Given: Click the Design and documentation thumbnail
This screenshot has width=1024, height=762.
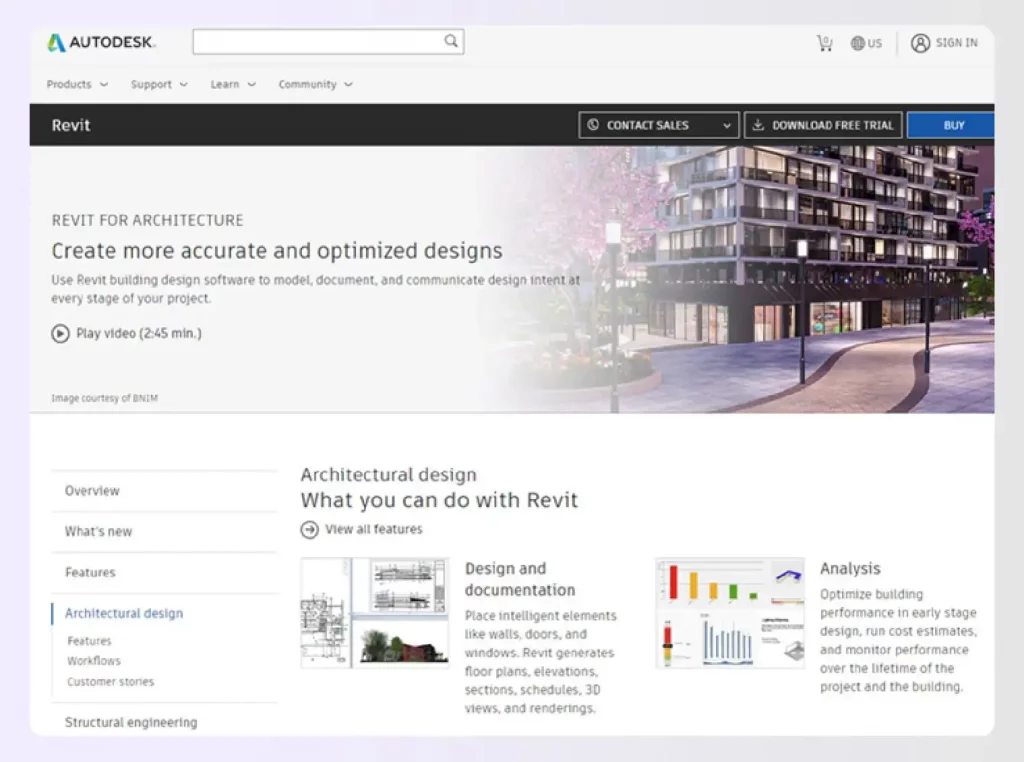Looking at the screenshot, I should click(x=375, y=612).
